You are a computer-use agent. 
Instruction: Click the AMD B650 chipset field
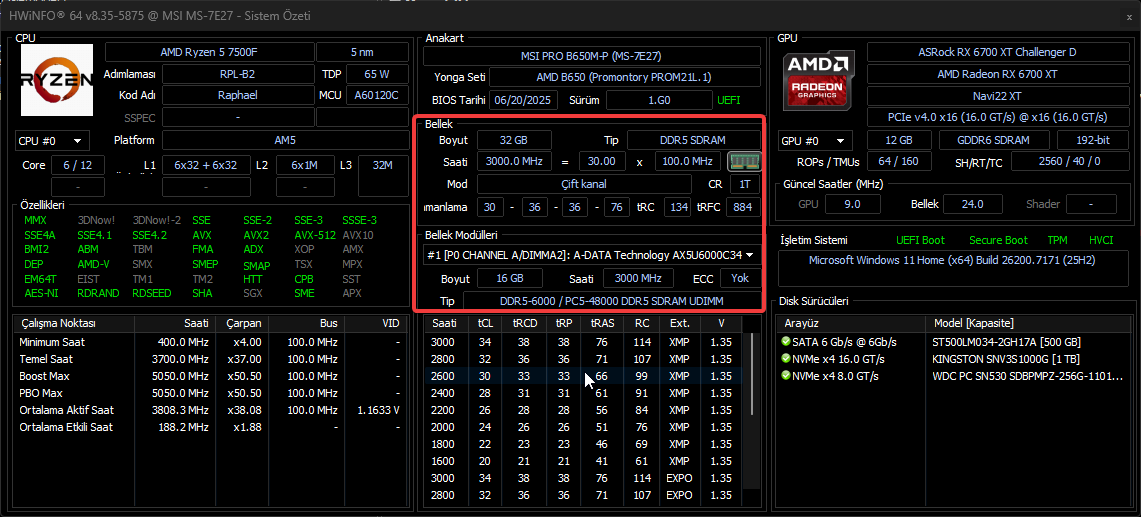tap(624, 77)
